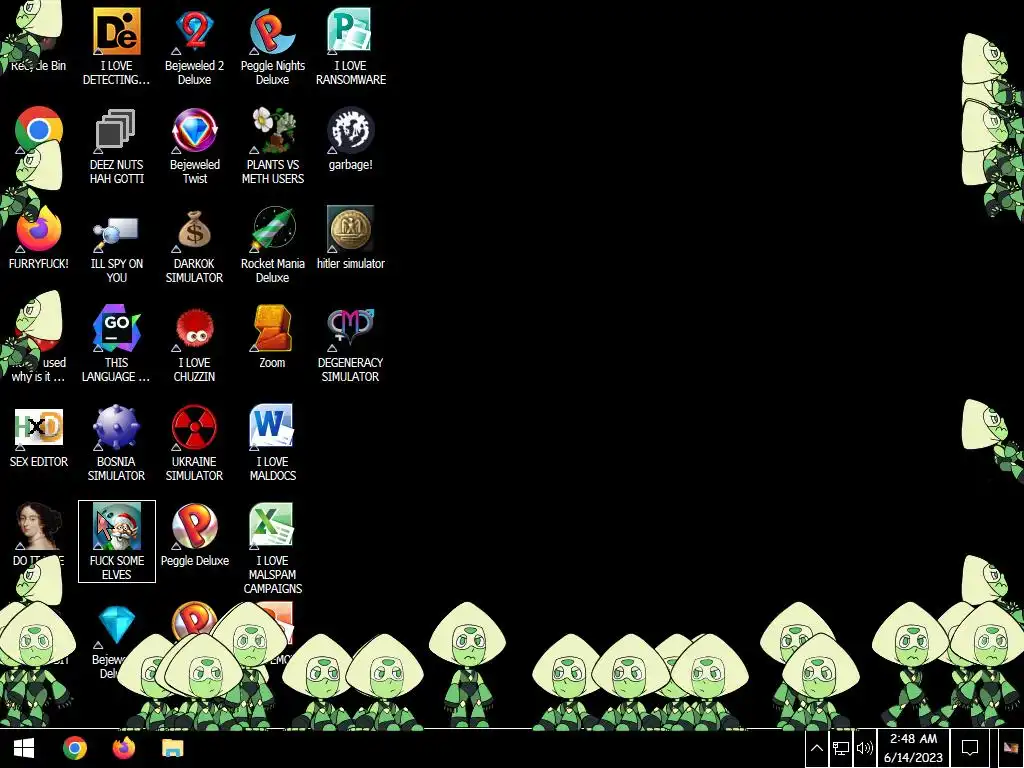1024x768 pixels.
Task: Open I LOVE MALSPAM CAMPAIGNS Excel icon
Action: tap(272, 525)
